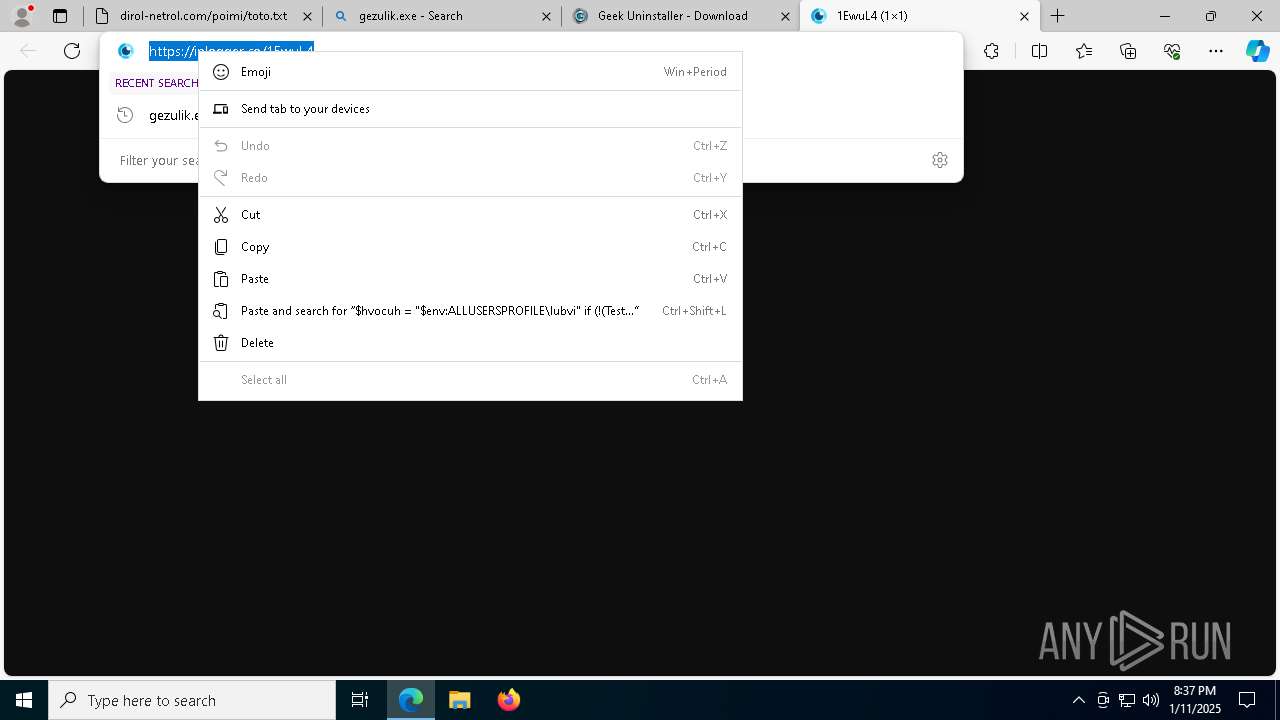
Task: Close the Geek Uninstaller tab
Action: coord(785,16)
